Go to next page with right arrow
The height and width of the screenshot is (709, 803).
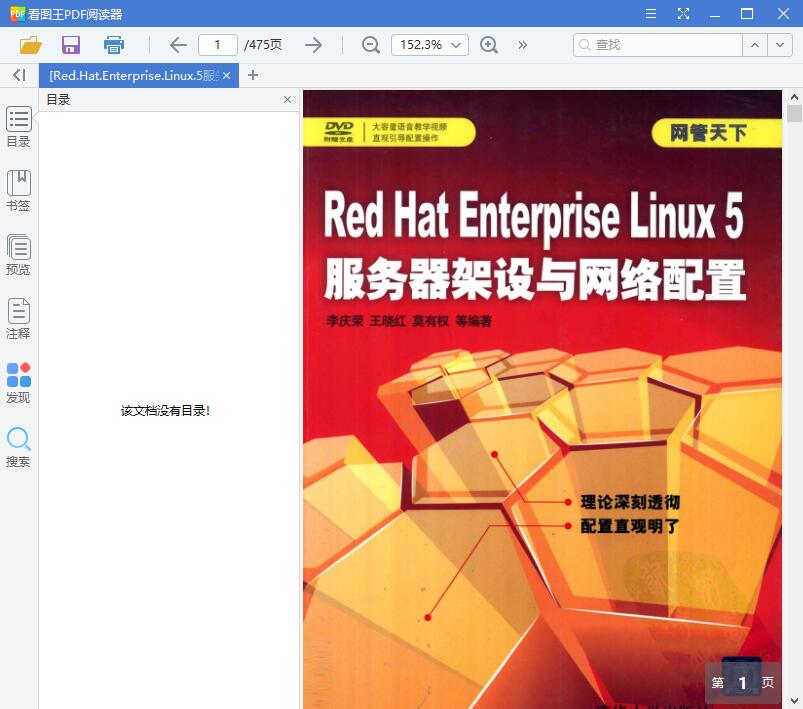coord(313,45)
